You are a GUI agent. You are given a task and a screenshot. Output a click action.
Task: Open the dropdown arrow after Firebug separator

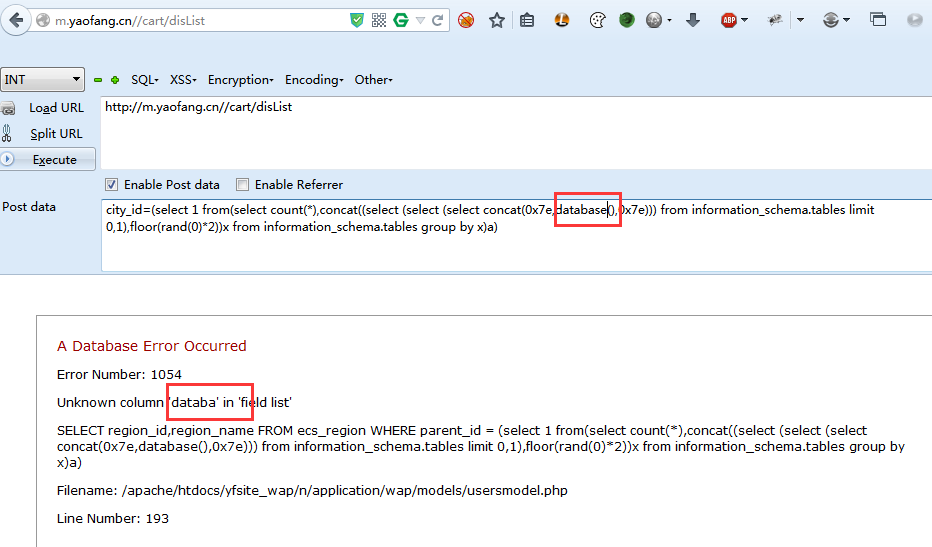point(800,21)
